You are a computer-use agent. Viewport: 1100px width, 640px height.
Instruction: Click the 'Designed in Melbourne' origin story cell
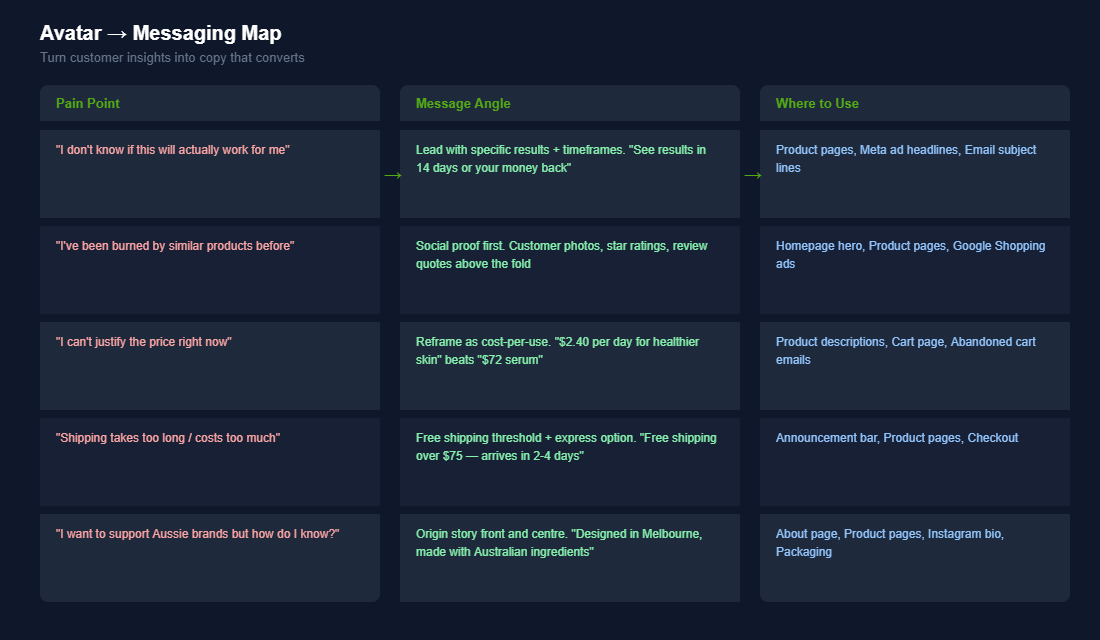coord(569,558)
